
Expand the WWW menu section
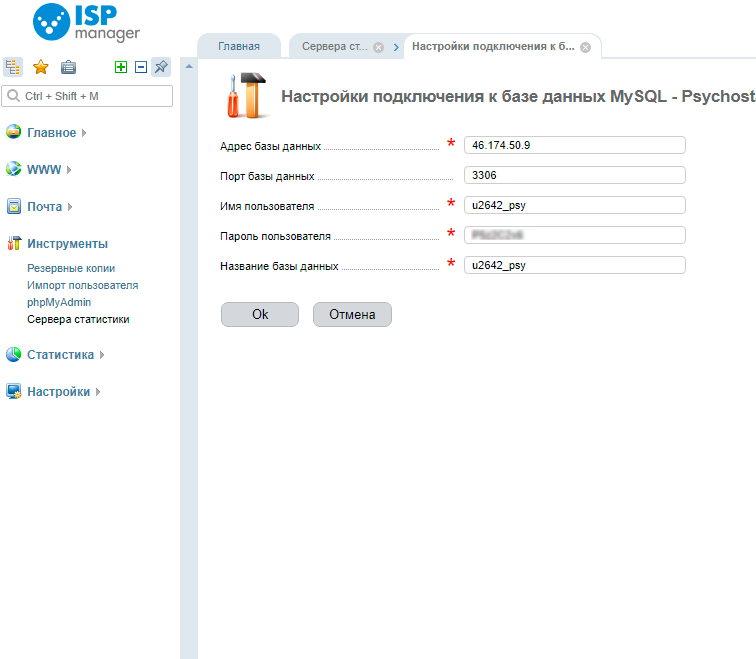click(x=44, y=169)
